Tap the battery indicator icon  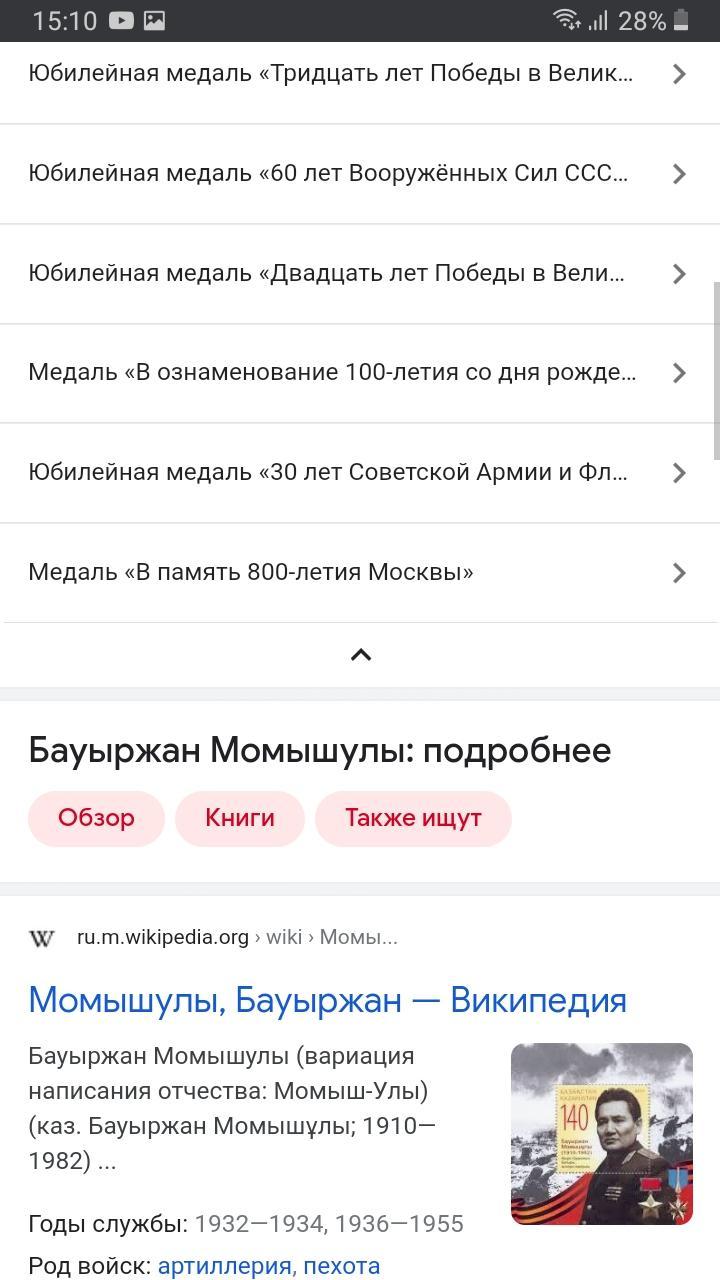tap(682, 20)
